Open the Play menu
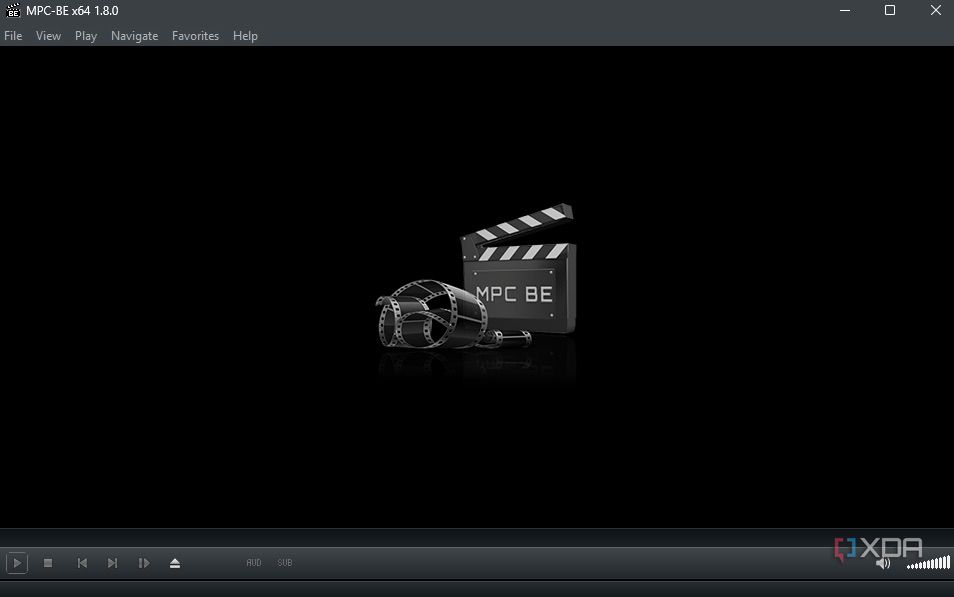 point(85,35)
